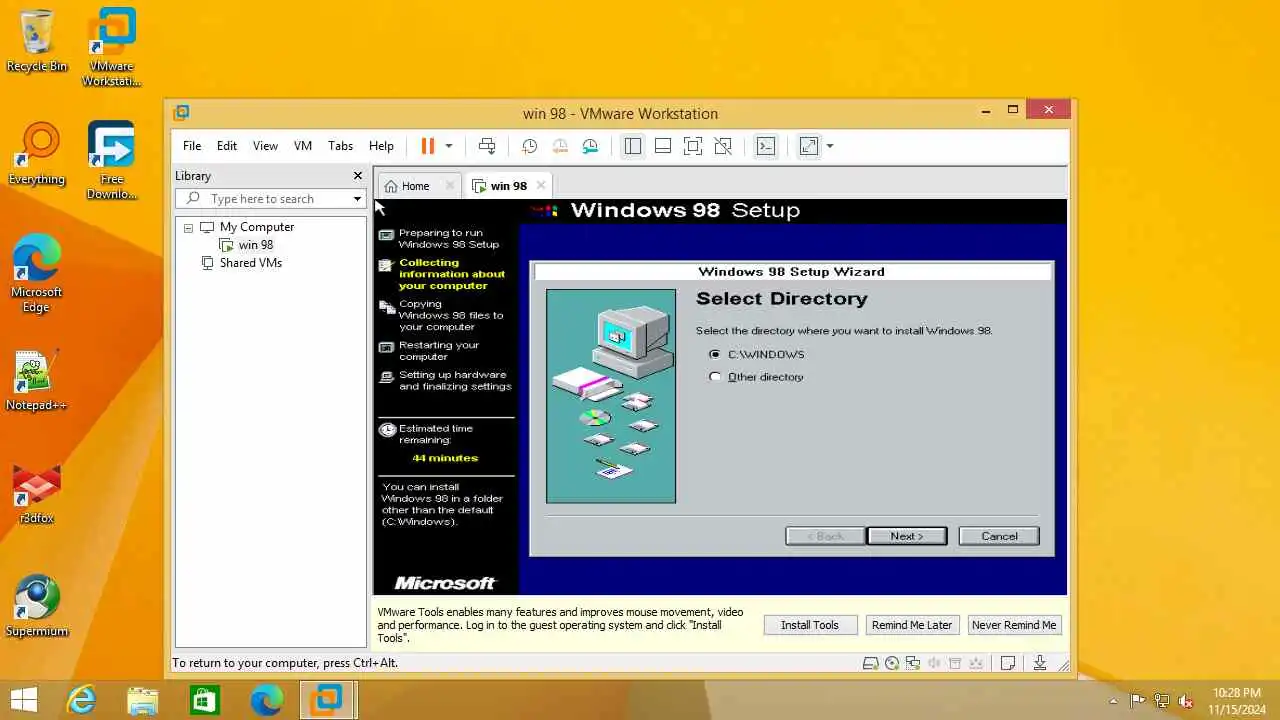
Task: Click Next in the Setup Wizard
Action: 907,536
